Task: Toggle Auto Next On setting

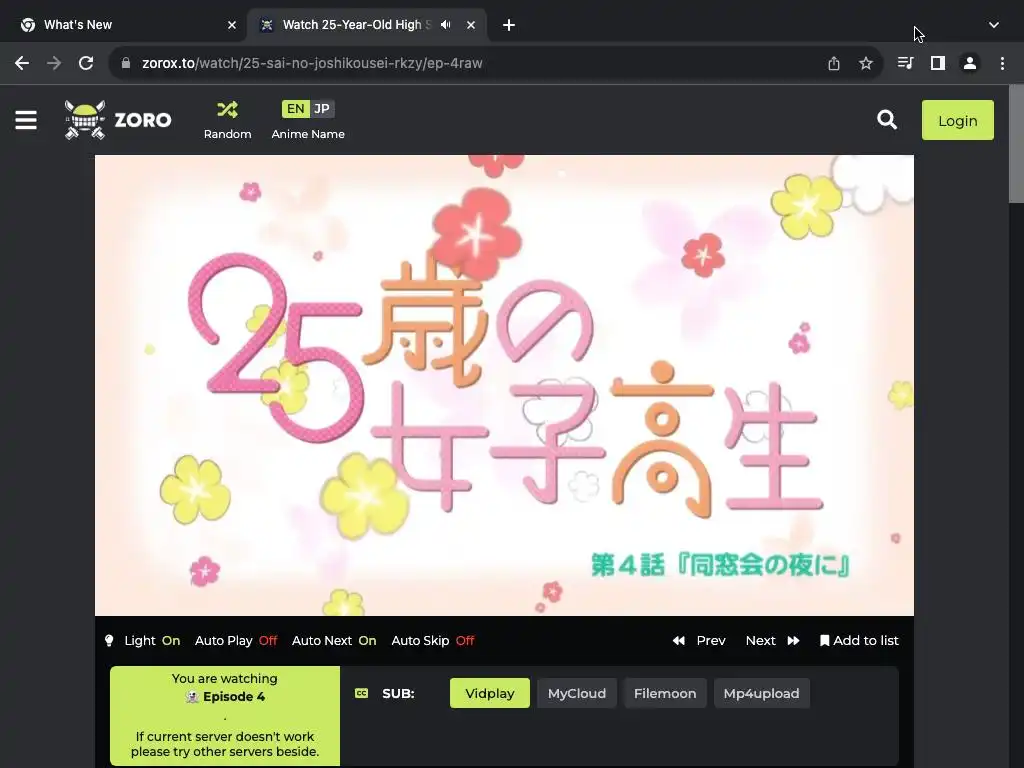Action: point(334,641)
